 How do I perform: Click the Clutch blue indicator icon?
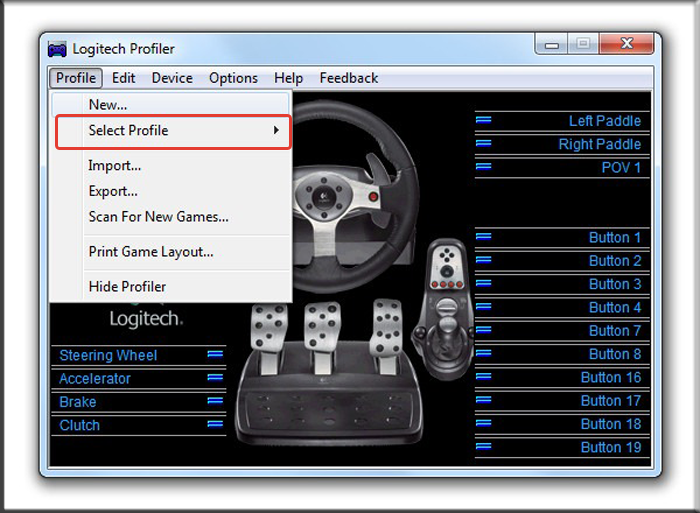pyautogui.click(x=215, y=424)
